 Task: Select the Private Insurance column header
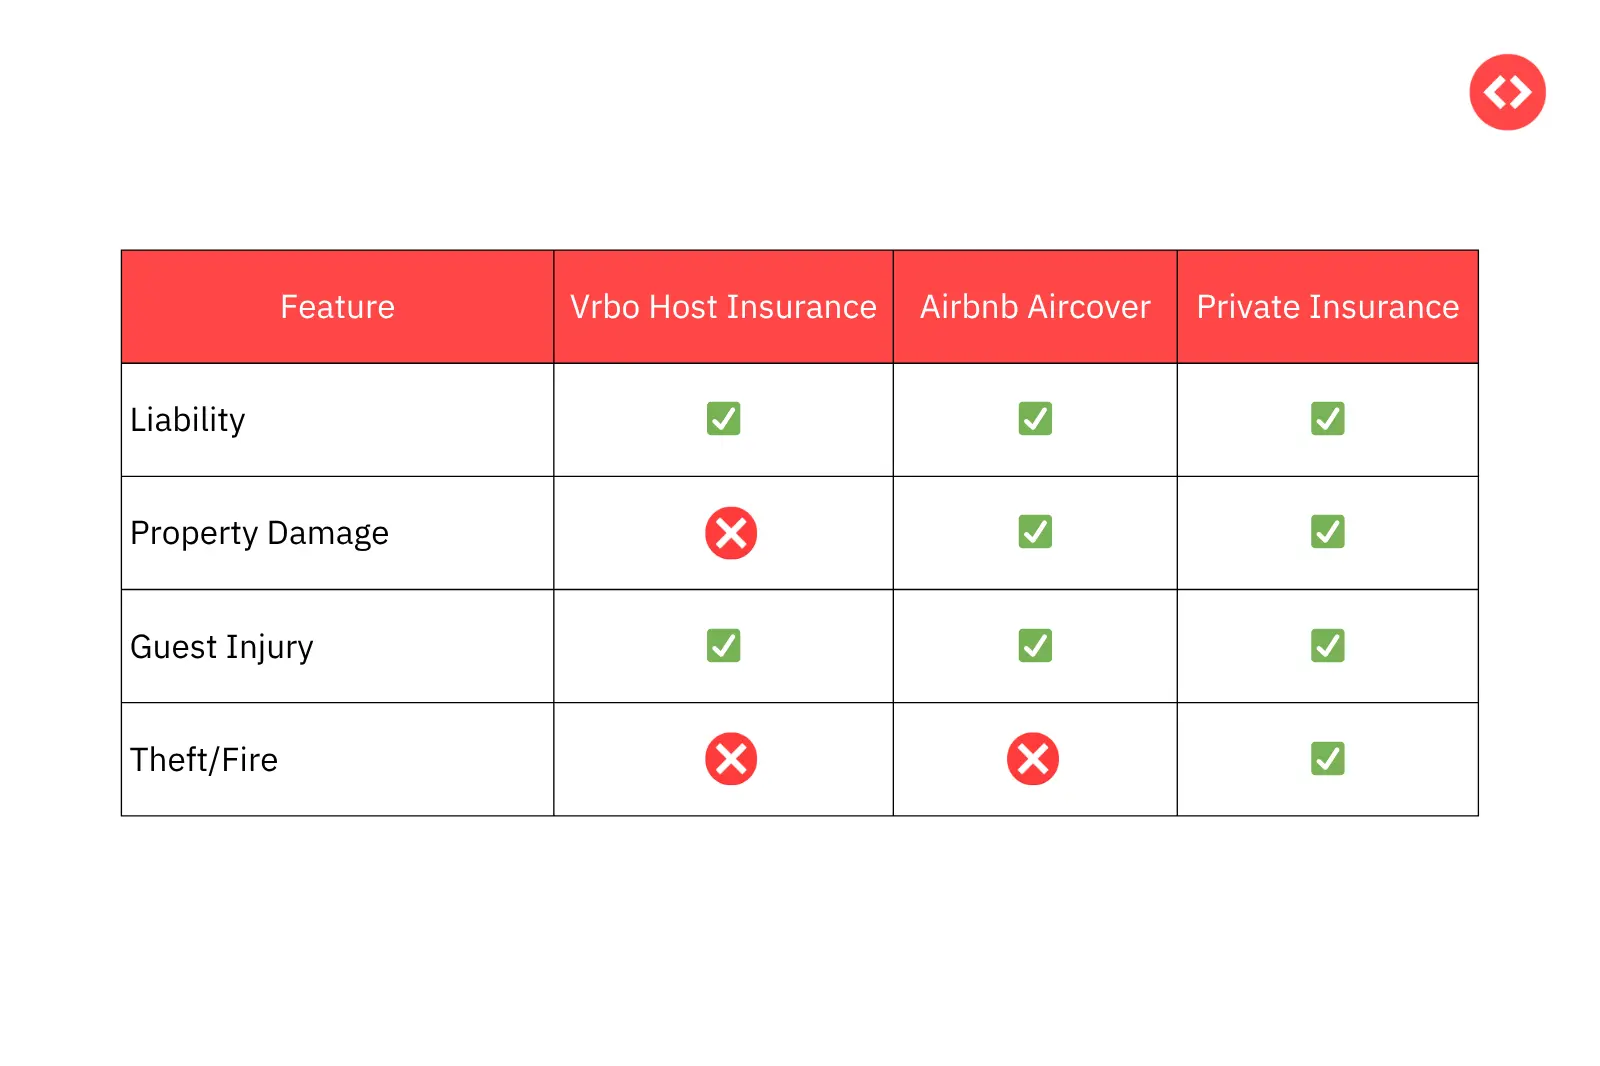[1327, 307]
